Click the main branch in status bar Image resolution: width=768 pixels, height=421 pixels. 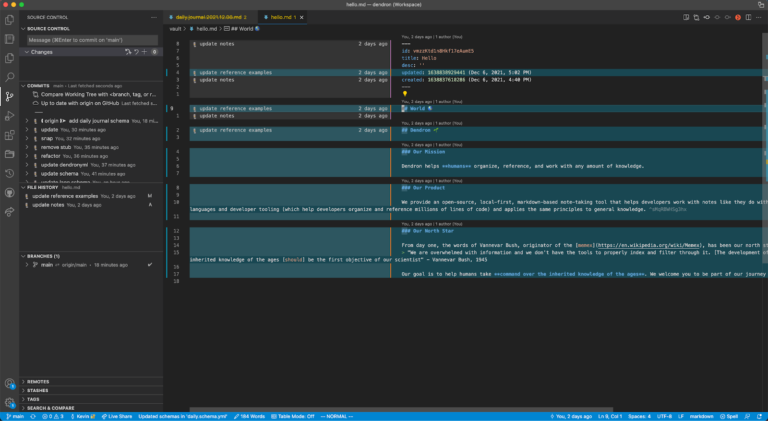(x=14, y=415)
